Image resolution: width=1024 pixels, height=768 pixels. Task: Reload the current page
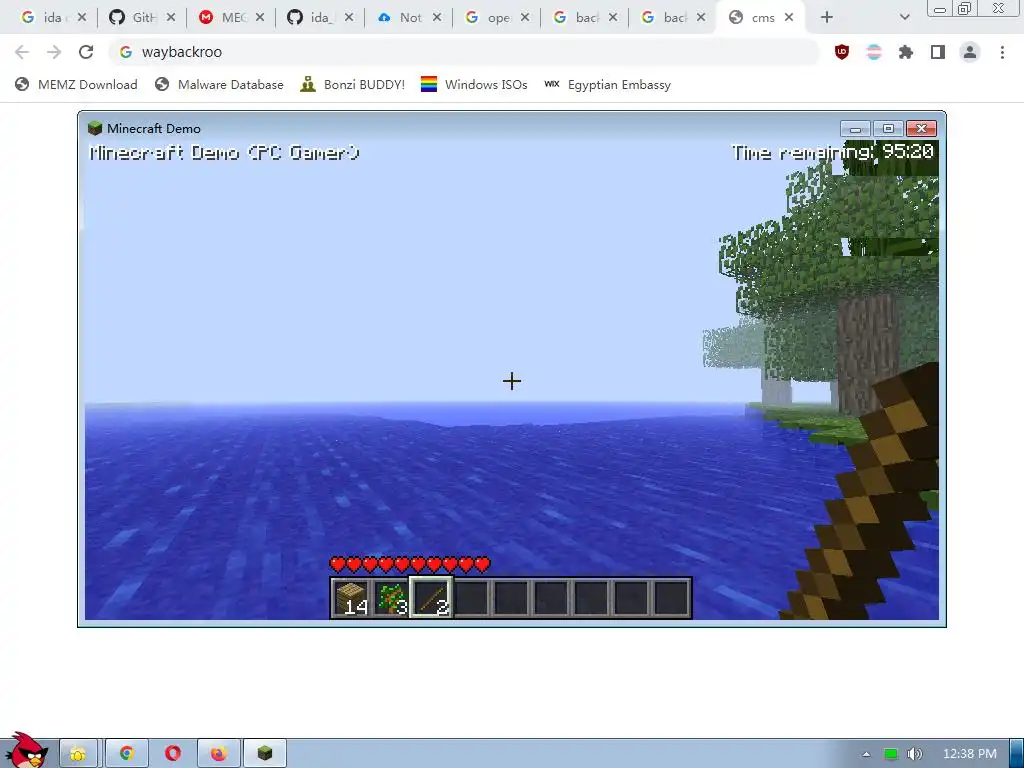tap(86, 52)
